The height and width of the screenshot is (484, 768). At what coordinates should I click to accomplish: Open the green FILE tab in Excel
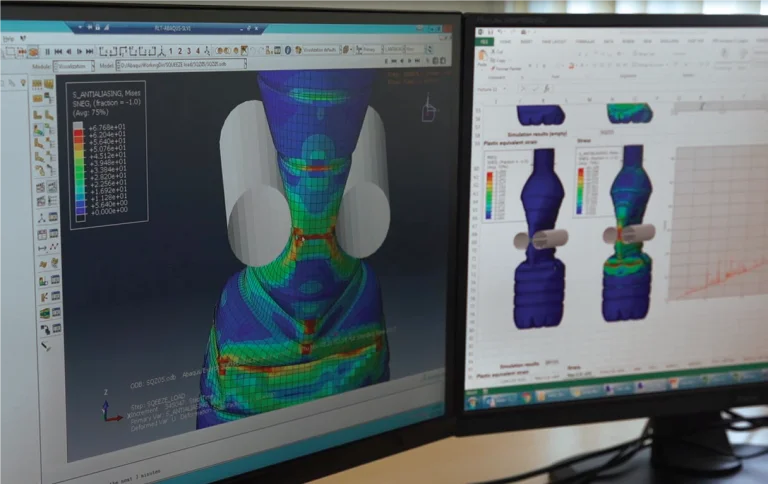click(483, 42)
